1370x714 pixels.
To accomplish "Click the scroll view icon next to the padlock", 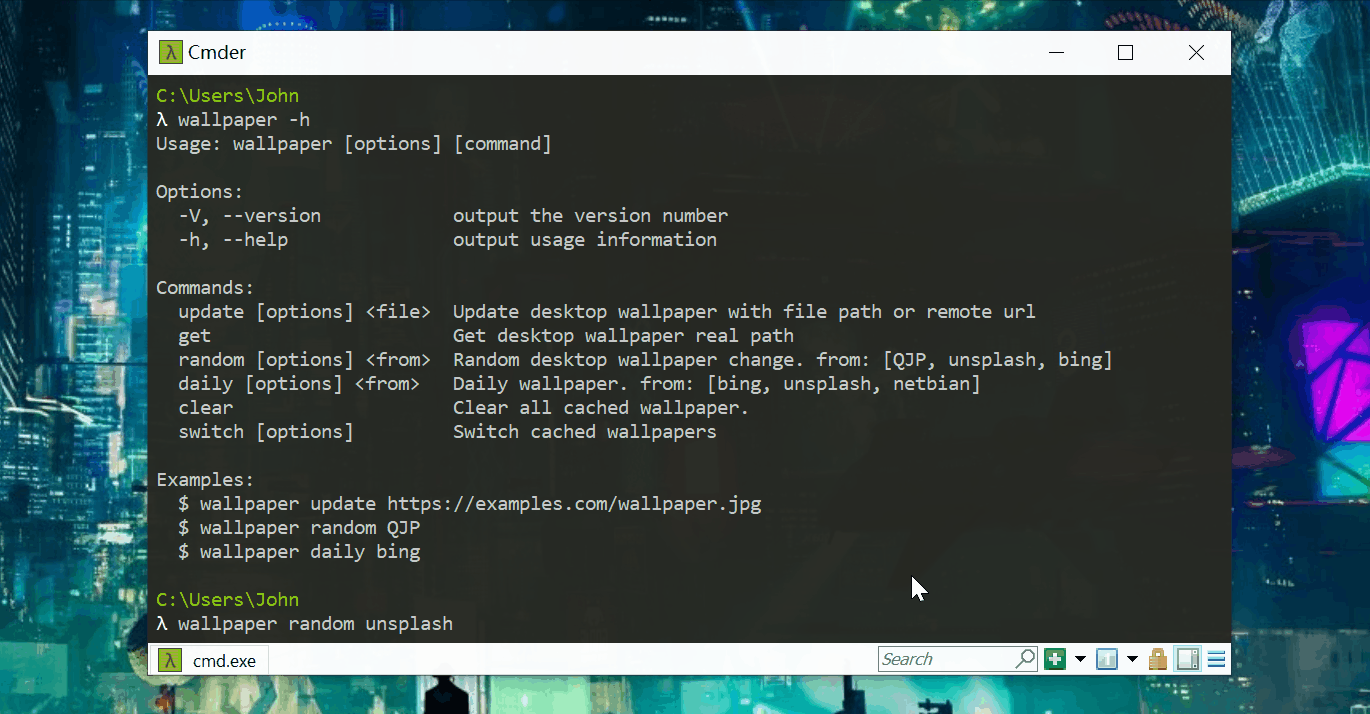I will 1187,658.
